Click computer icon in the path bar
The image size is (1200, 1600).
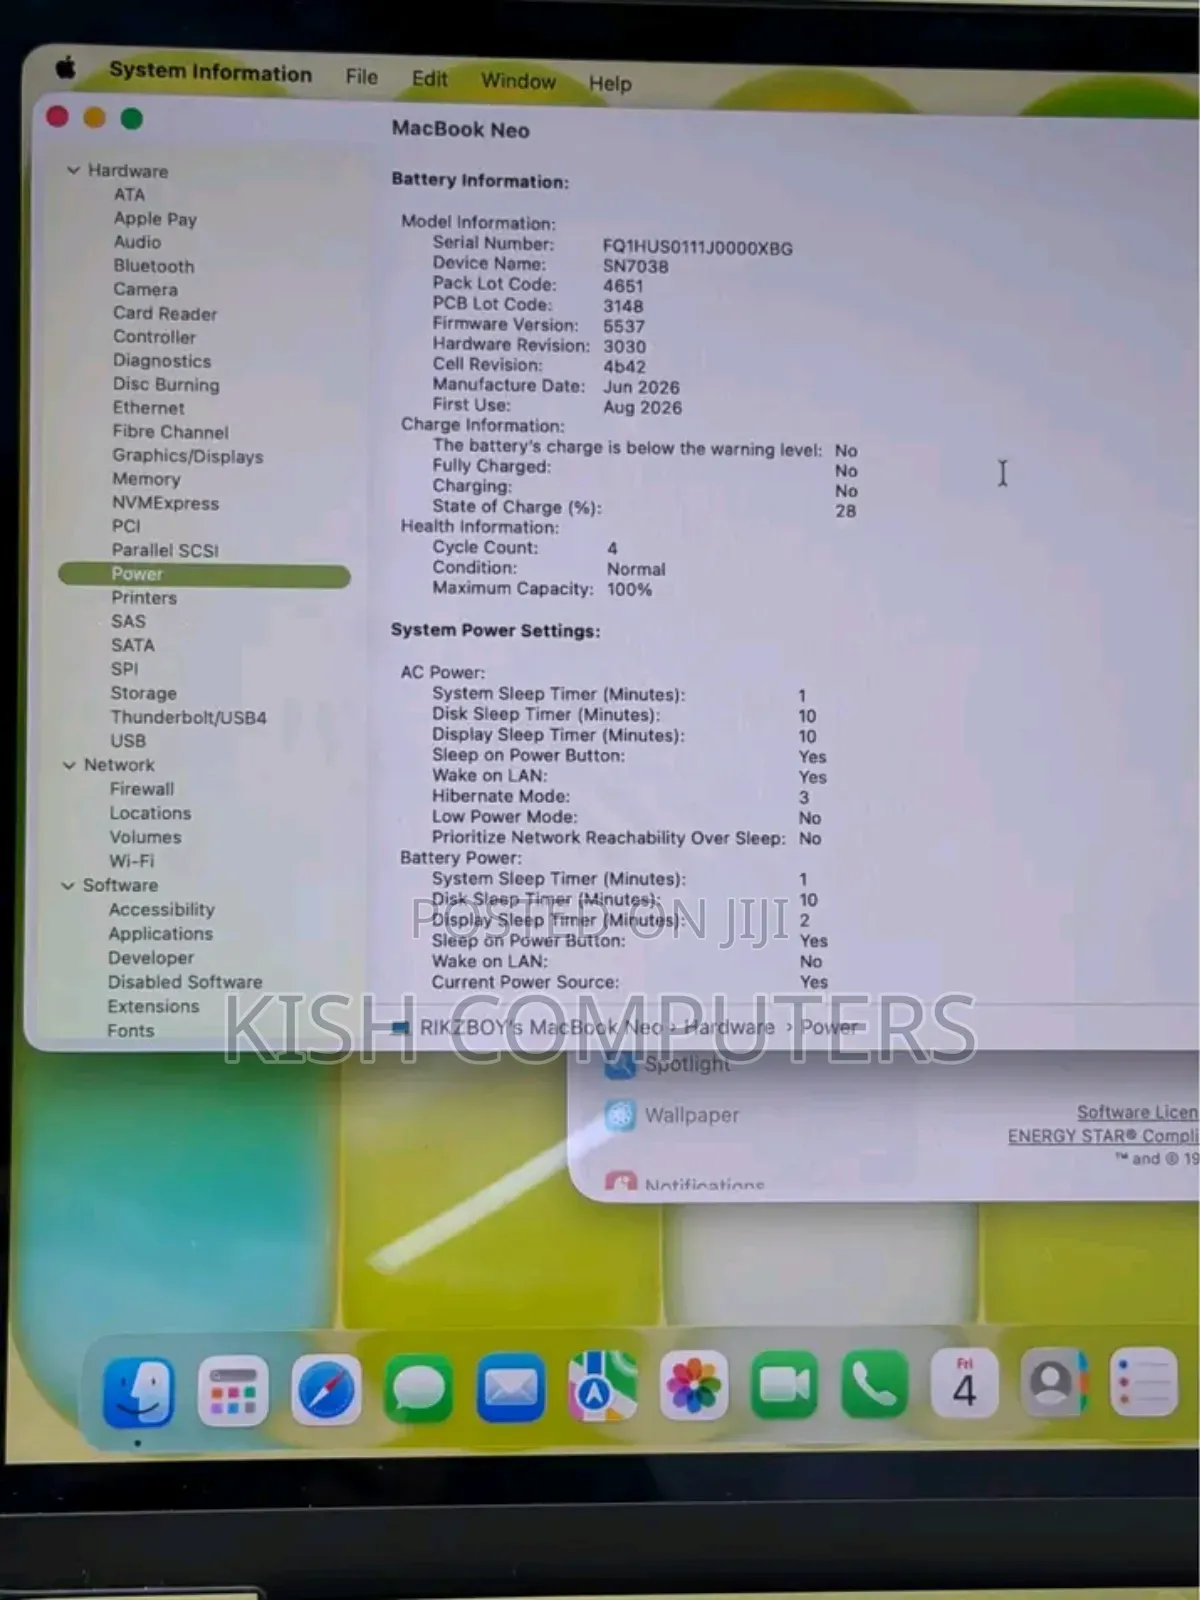pyautogui.click(x=401, y=1027)
